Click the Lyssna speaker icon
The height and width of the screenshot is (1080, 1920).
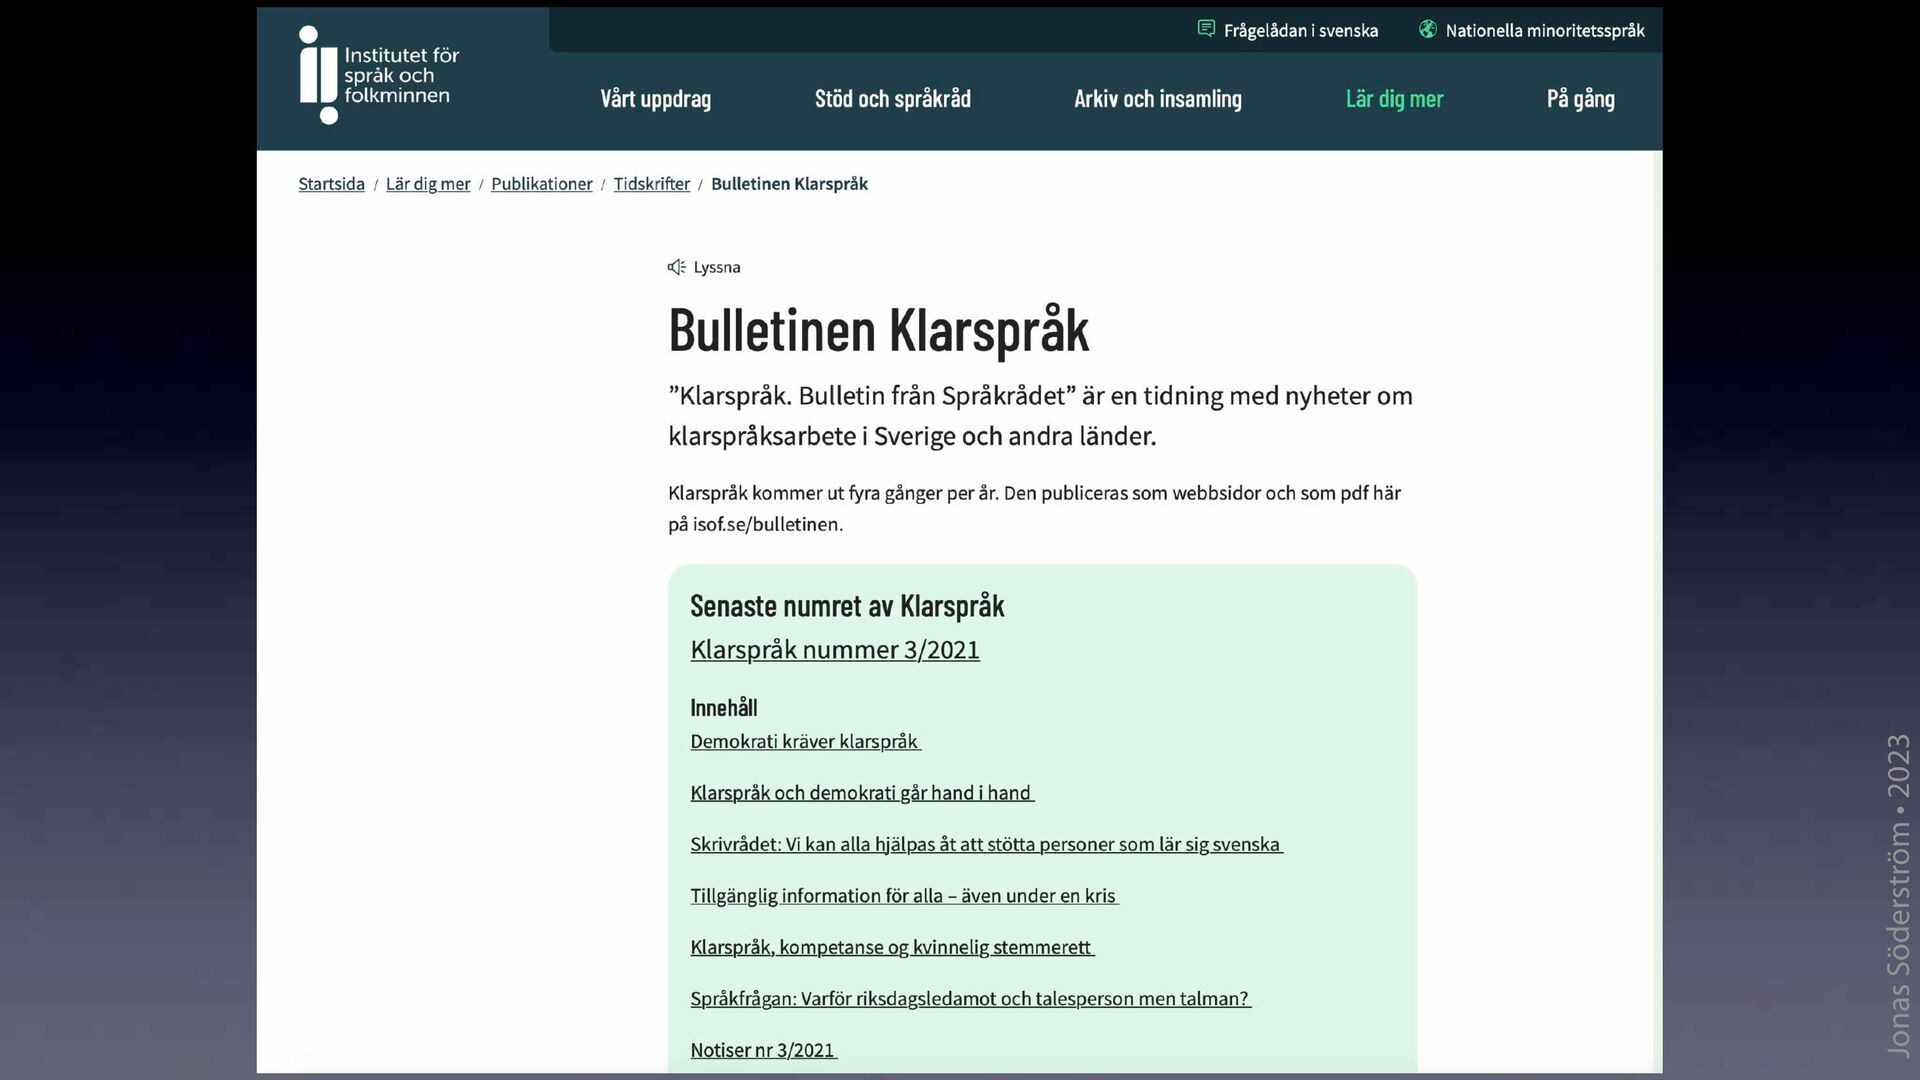(x=677, y=267)
